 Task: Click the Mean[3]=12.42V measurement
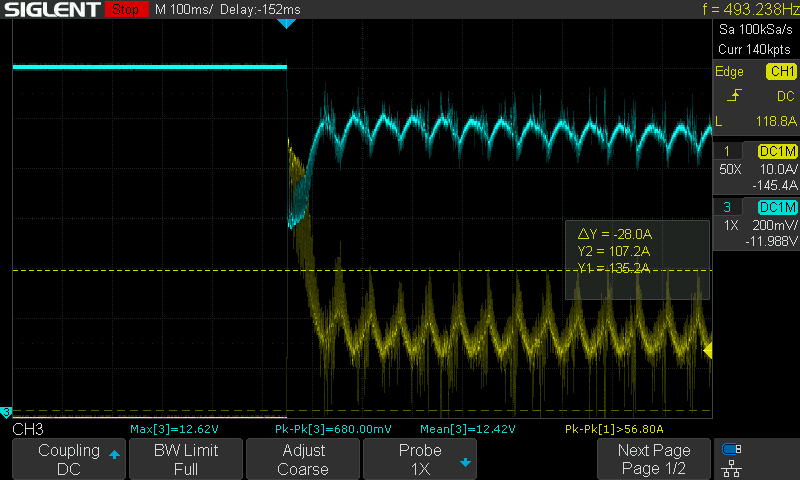467,429
